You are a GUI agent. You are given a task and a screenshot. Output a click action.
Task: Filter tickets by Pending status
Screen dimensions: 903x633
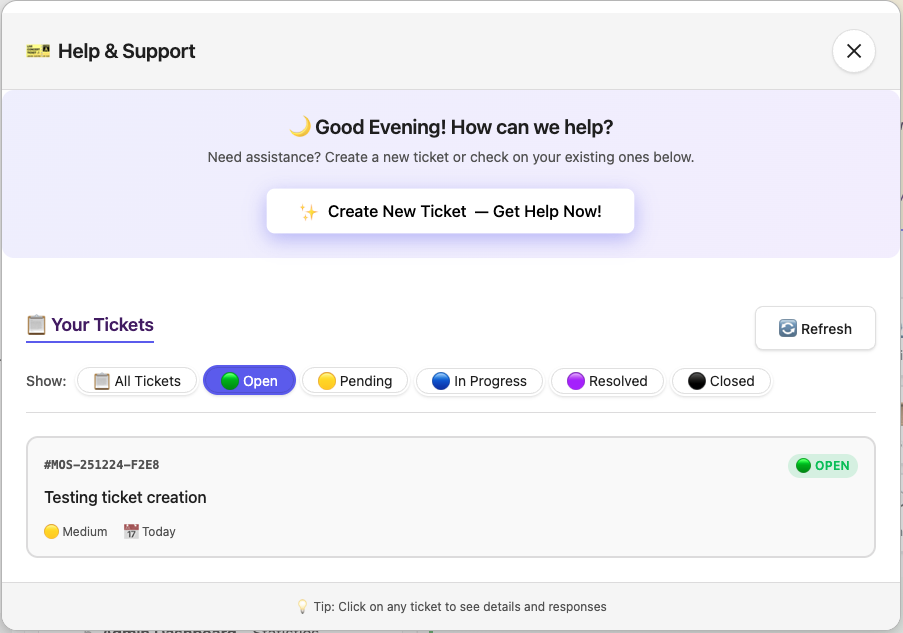tap(355, 381)
